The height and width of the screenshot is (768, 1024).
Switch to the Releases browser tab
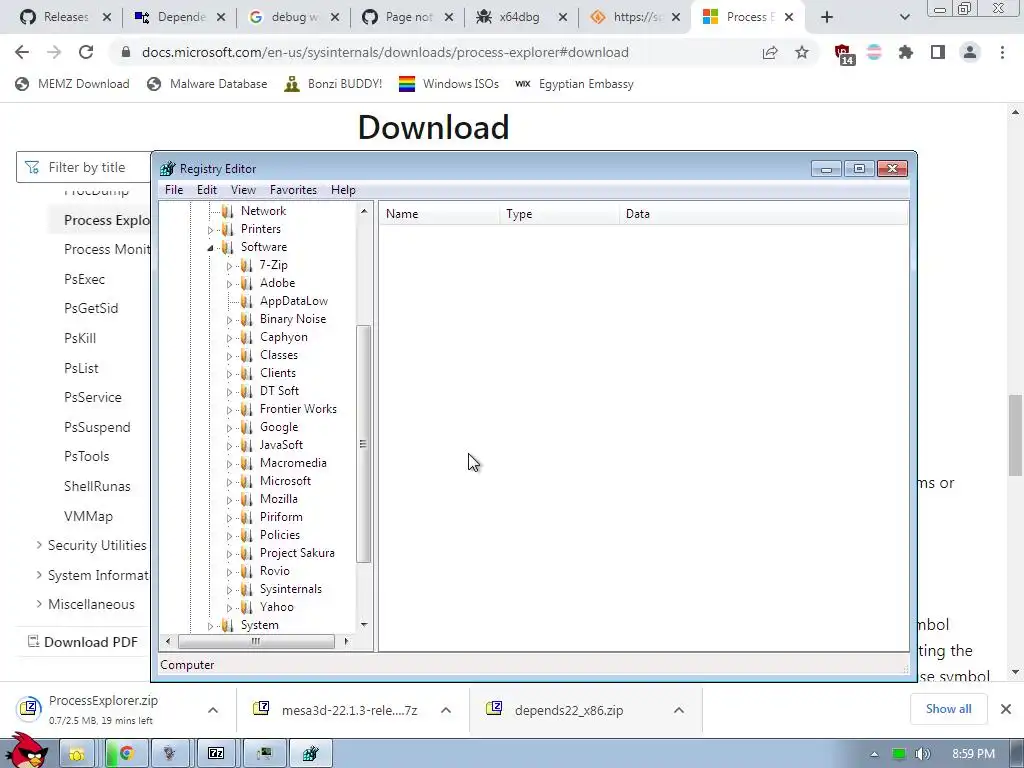click(x=65, y=17)
